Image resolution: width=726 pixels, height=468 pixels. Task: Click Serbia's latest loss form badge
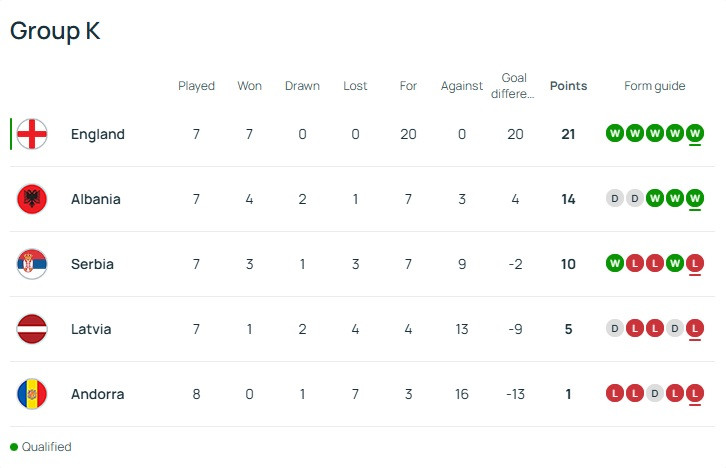tap(695, 264)
